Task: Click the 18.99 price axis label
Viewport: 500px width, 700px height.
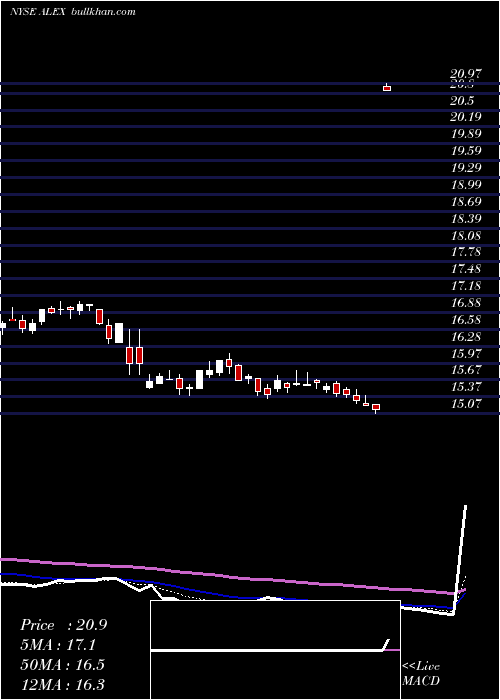Action: coord(466,185)
